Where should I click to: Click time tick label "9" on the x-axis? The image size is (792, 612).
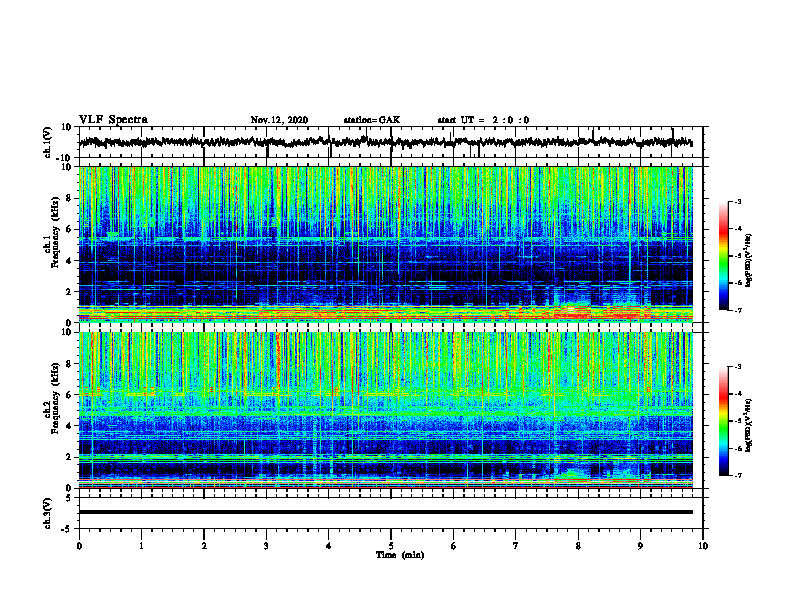[640, 546]
